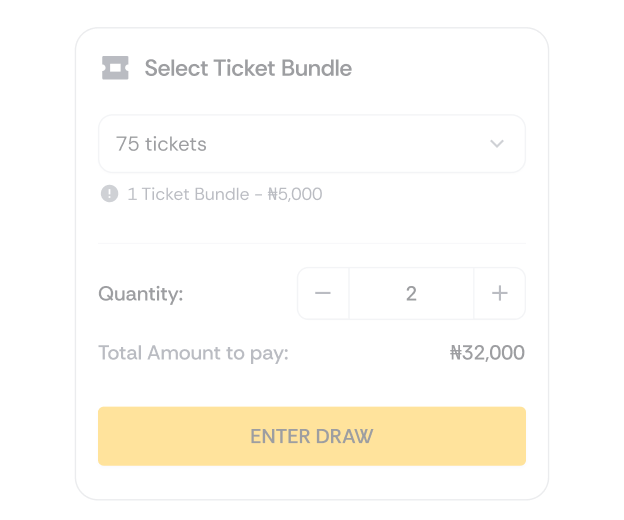
Task: Increase quantity with the plus button
Action: pyautogui.click(x=500, y=294)
